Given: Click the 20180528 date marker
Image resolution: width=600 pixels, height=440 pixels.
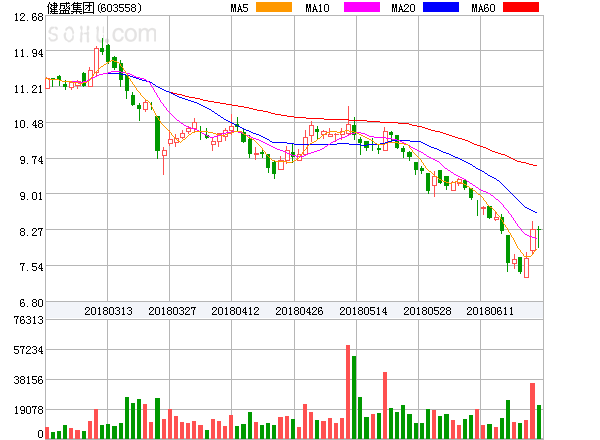Looking at the screenshot, I should [x=427, y=311].
